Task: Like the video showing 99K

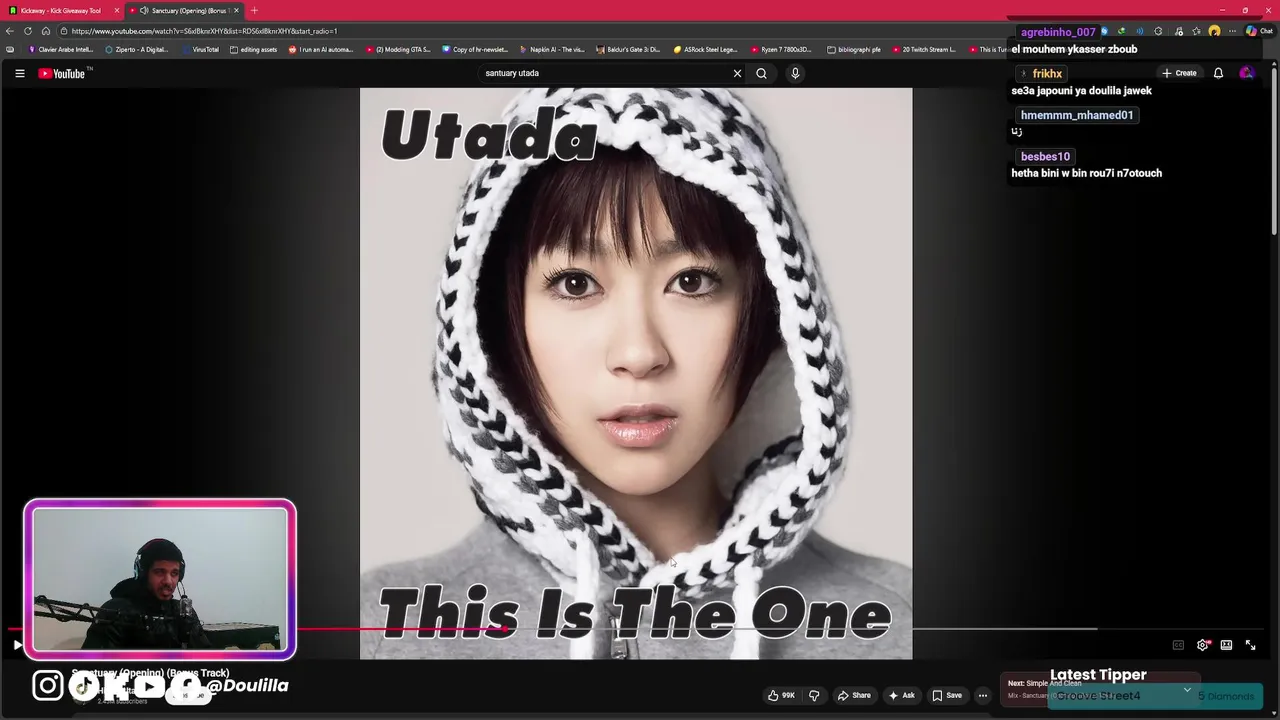Action: (x=781, y=695)
